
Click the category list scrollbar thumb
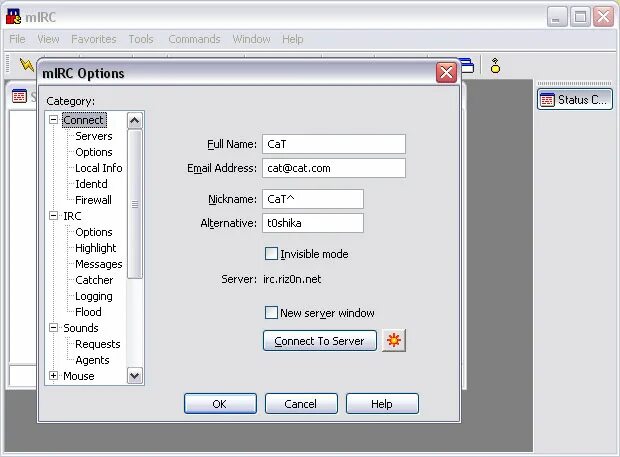(x=135, y=204)
